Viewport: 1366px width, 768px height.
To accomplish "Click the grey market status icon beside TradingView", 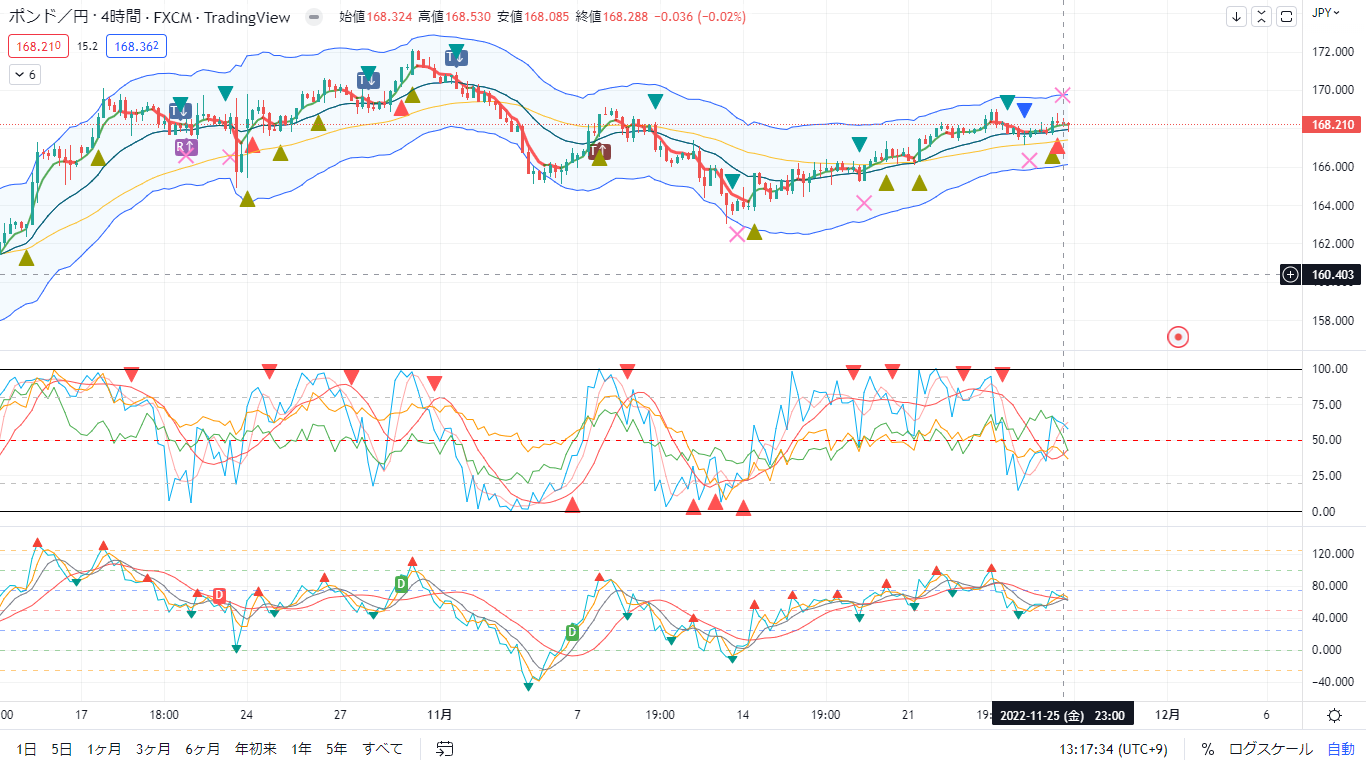I will 314,17.
